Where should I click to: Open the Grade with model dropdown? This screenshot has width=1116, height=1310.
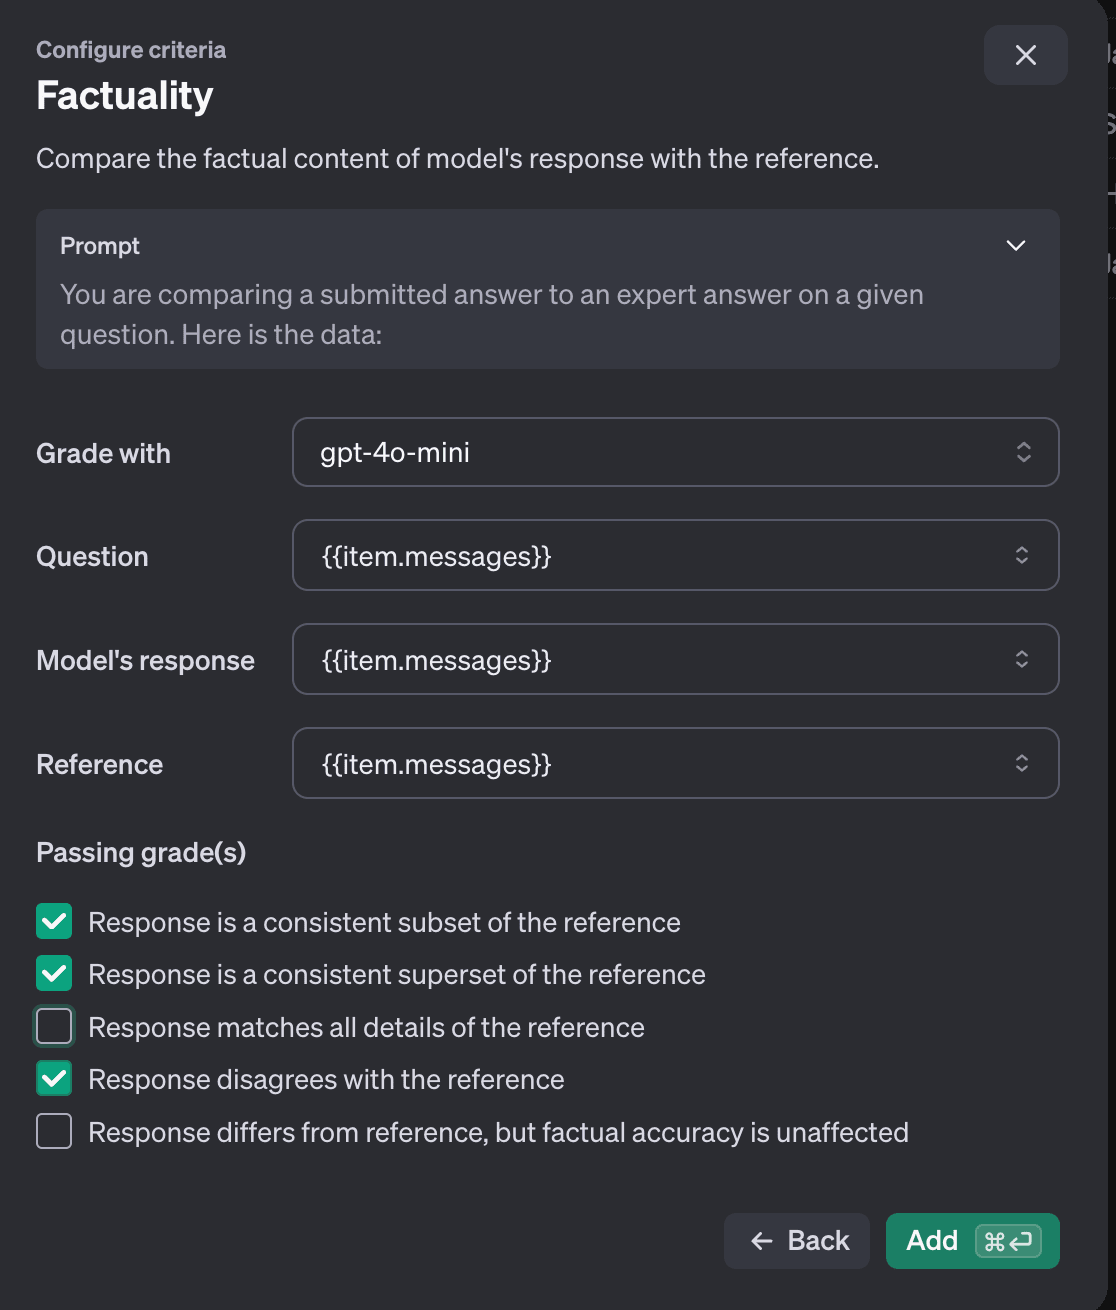(675, 452)
